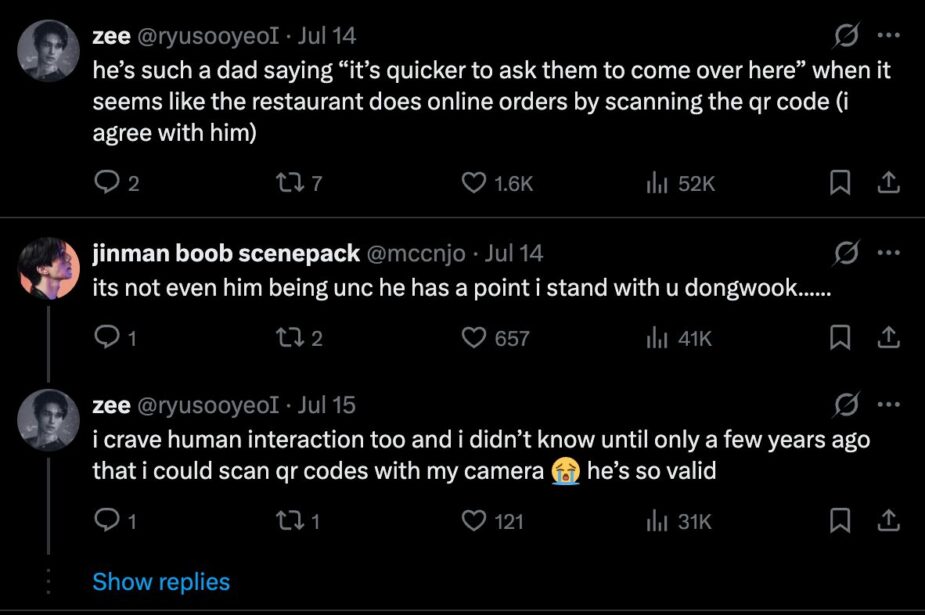Bookmark zee's Jul 14 tweet
Screen dimensions: 925x615
(839, 183)
